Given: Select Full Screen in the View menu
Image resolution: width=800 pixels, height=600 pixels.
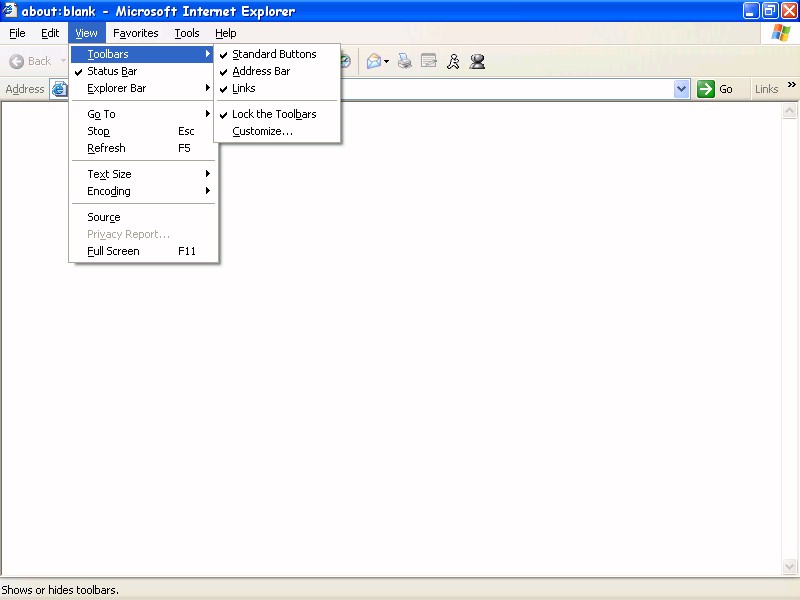Looking at the screenshot, I should click(x=144, y=252).
